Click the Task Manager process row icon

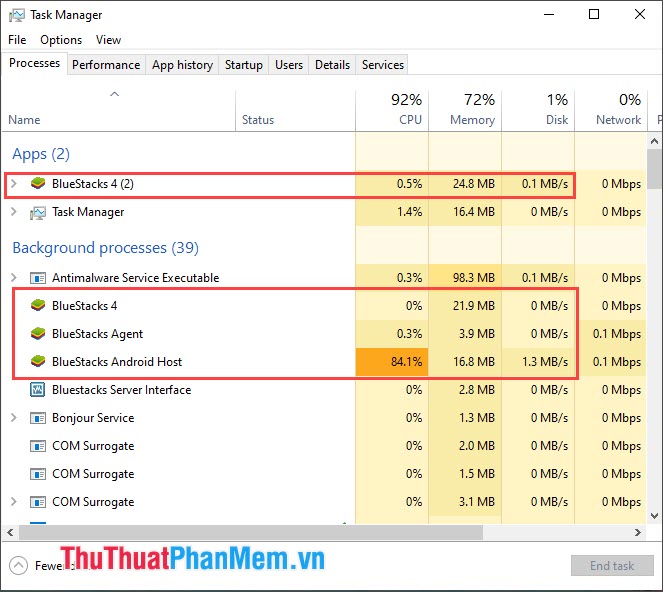point(38,212)
